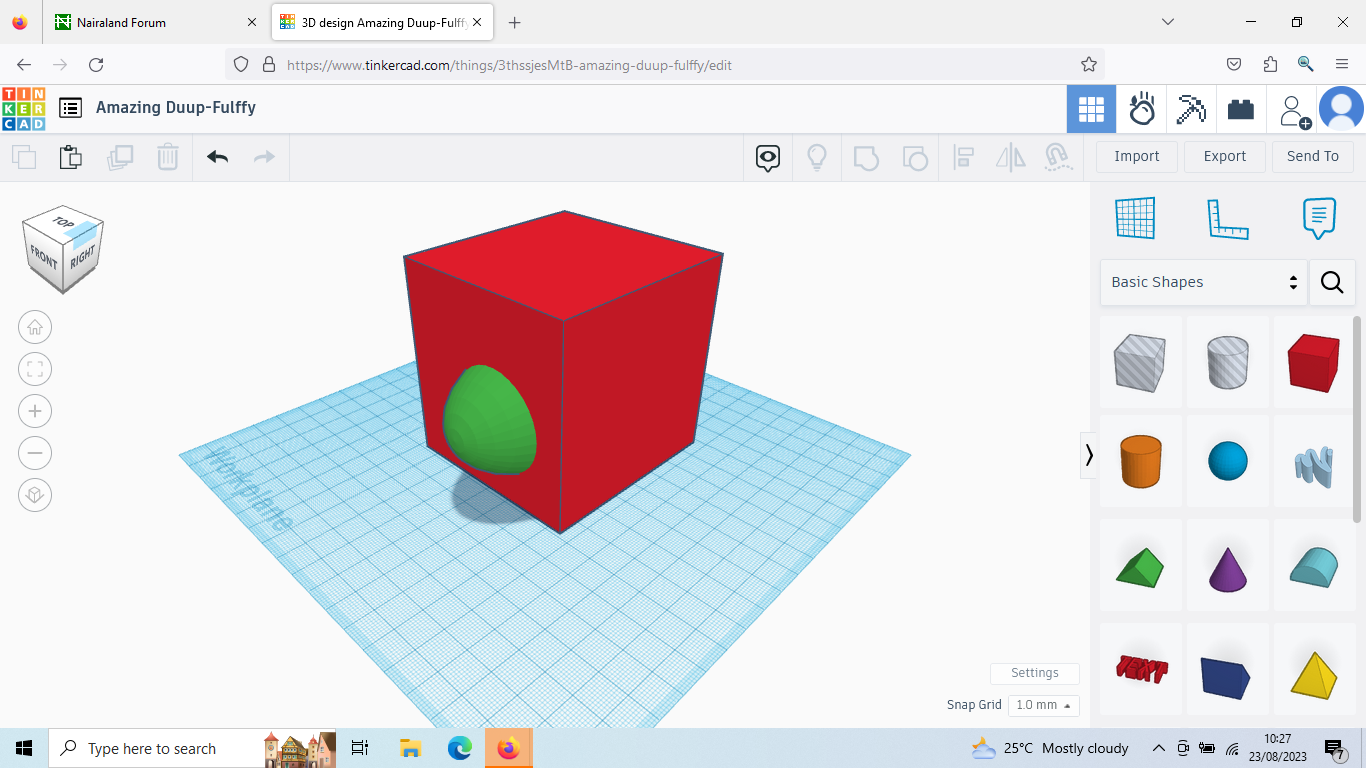Delete the selection with the trash icon
The image size is (1366, 768).
(x=167, y=157)
